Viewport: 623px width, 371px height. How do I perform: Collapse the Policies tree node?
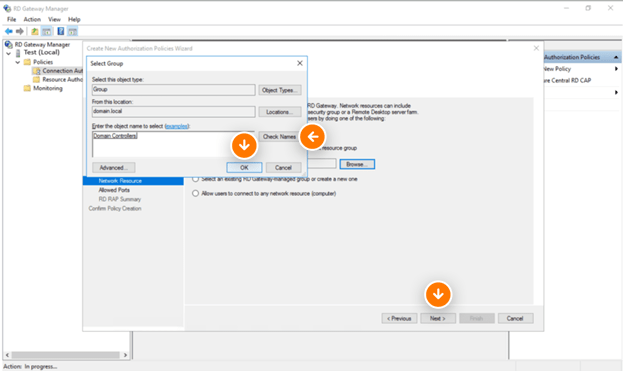[x=18, y=62]
